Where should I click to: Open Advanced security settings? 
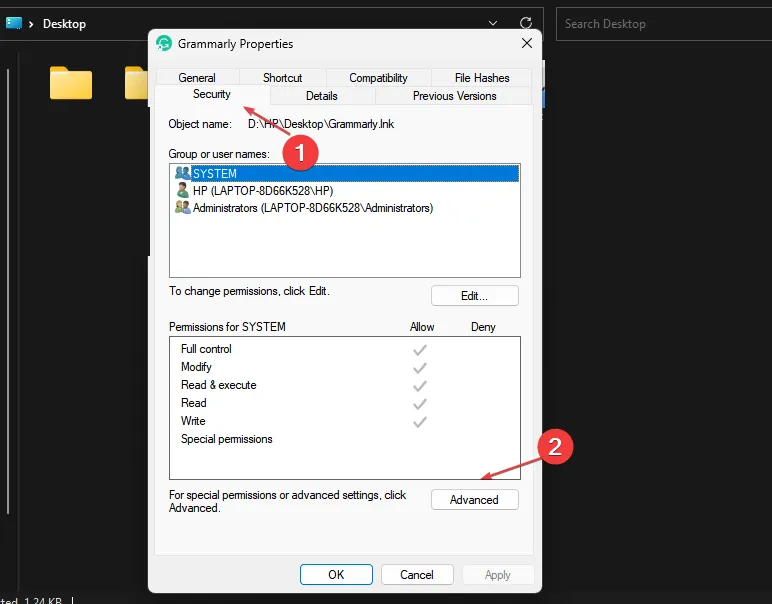475,500
